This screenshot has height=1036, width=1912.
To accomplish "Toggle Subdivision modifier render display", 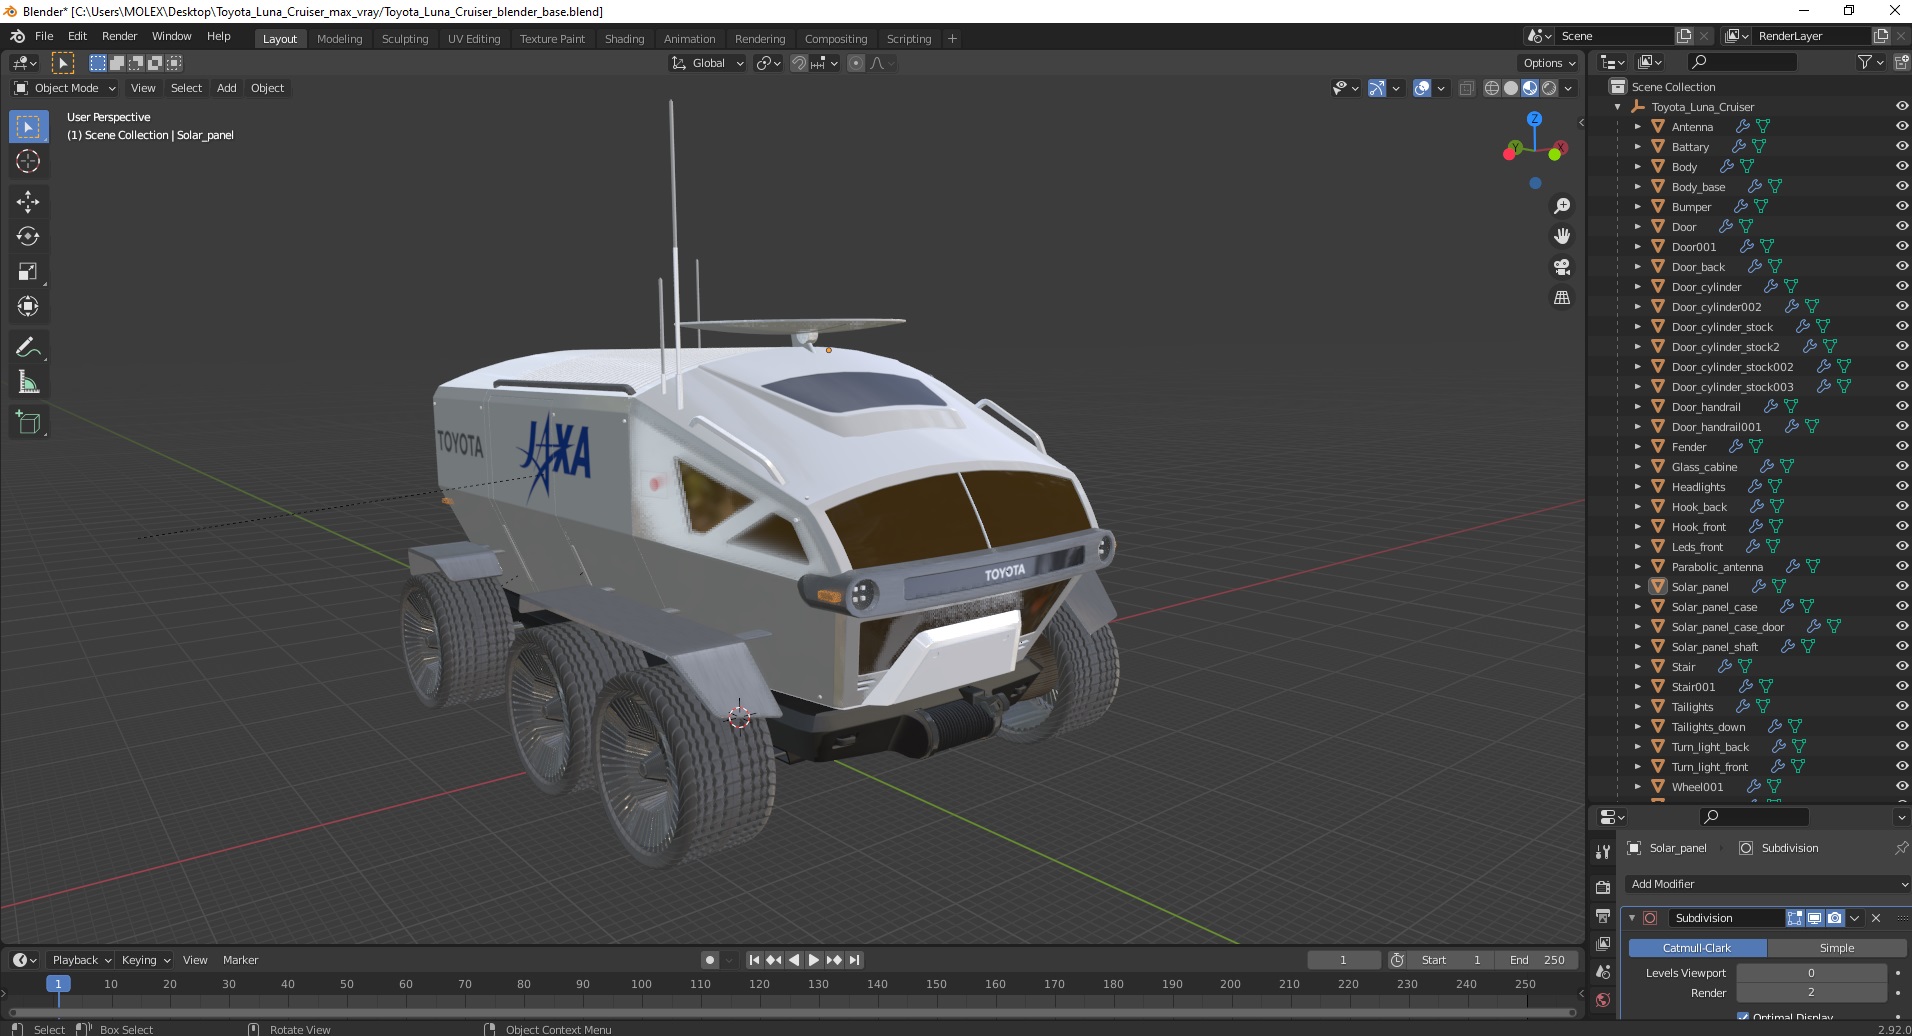I will click(1835, 918).
